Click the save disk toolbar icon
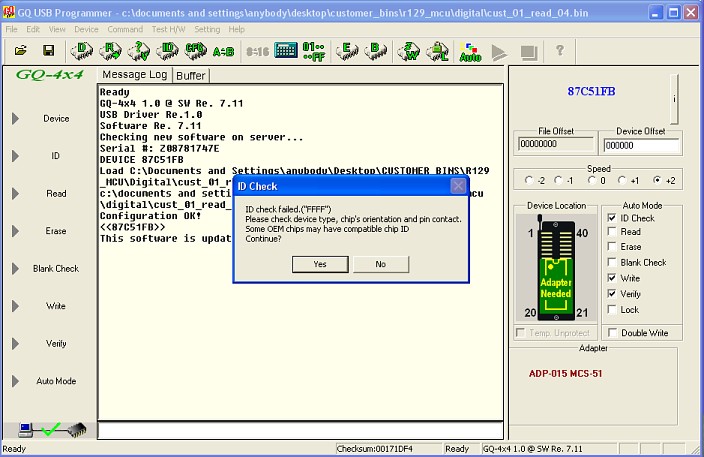The width and height of the screenshot is (704, 457). coord(47,50)
